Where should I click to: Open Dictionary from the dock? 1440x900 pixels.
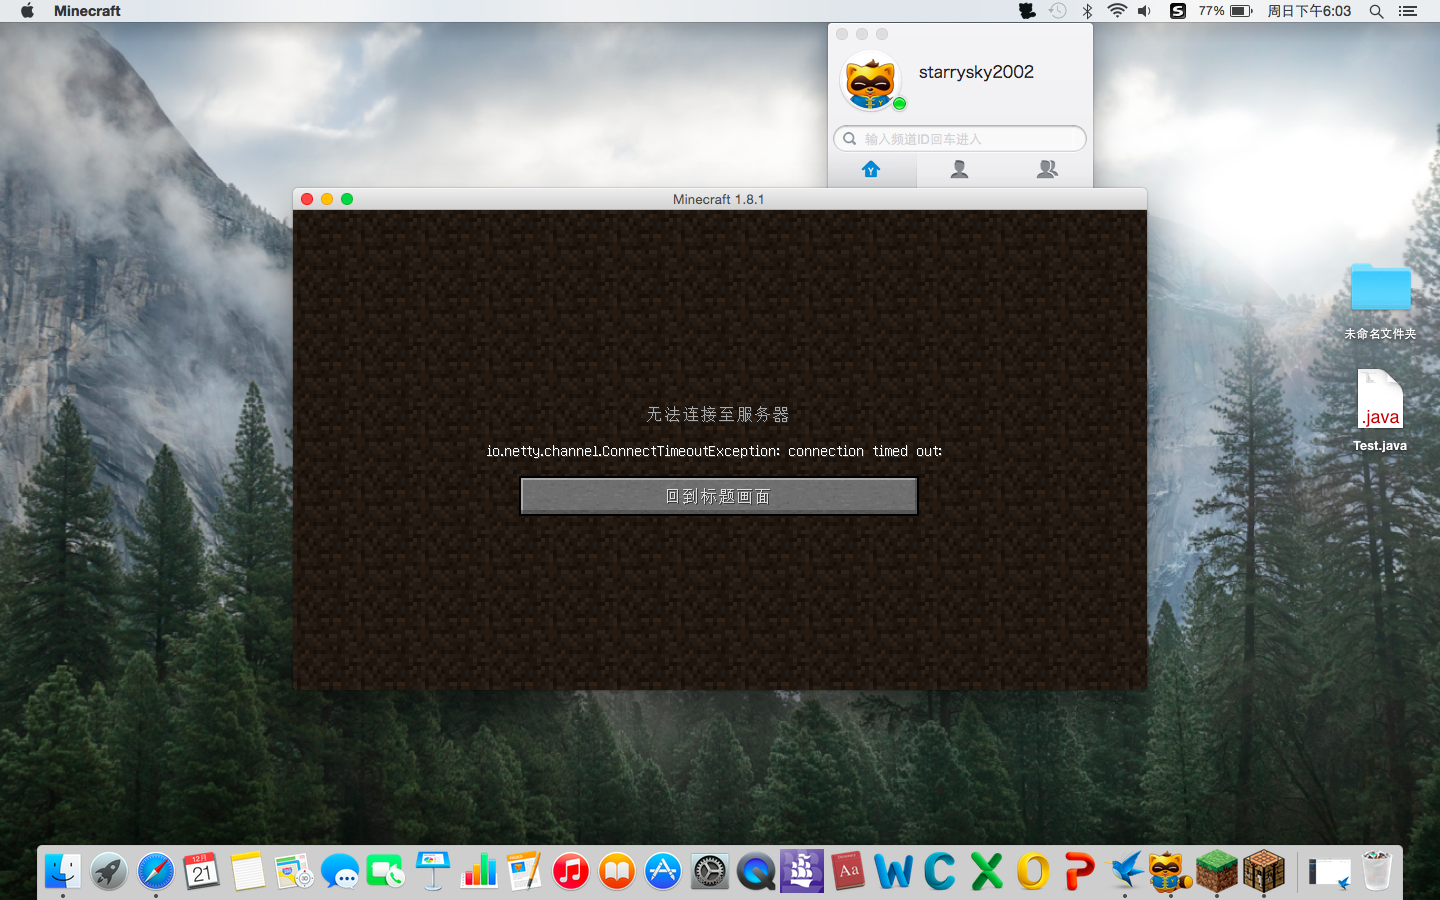pyautogui.click(x=848, y=871)
